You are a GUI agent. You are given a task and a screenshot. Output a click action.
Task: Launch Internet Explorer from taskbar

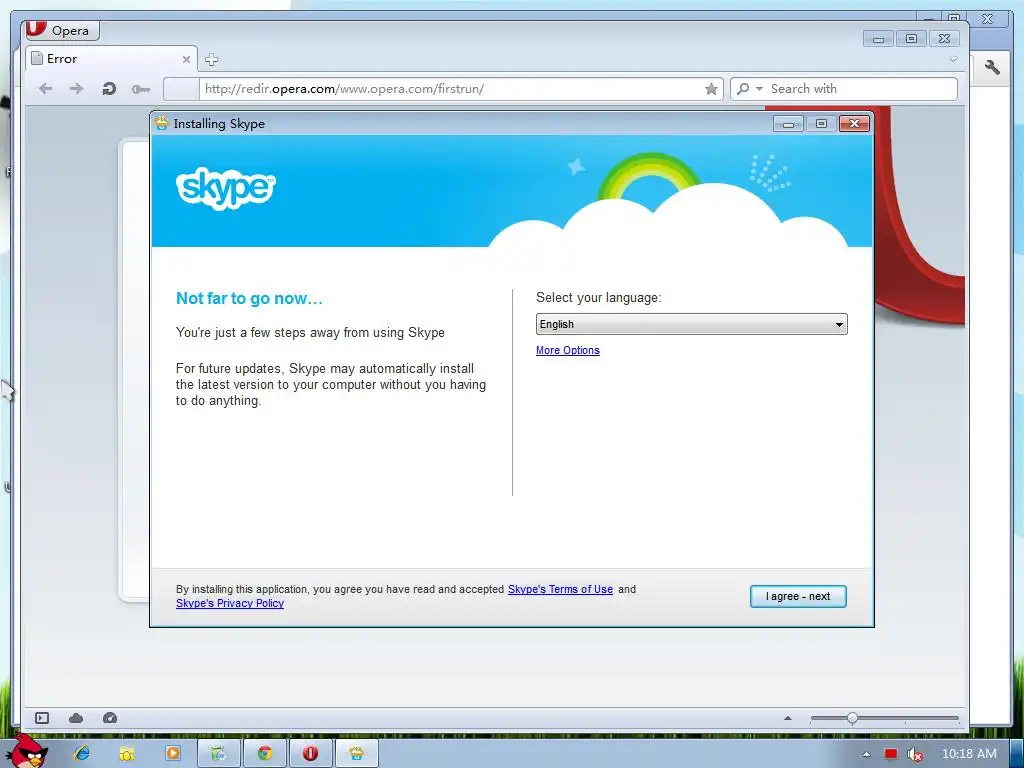[x=82, y=754]
